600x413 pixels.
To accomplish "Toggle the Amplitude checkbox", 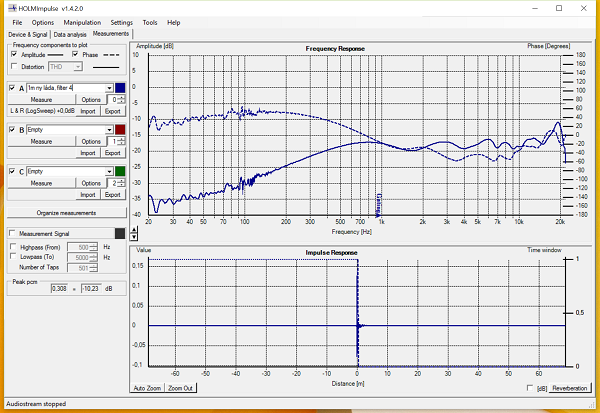I will pyautogui.click(x=14, y=54).
